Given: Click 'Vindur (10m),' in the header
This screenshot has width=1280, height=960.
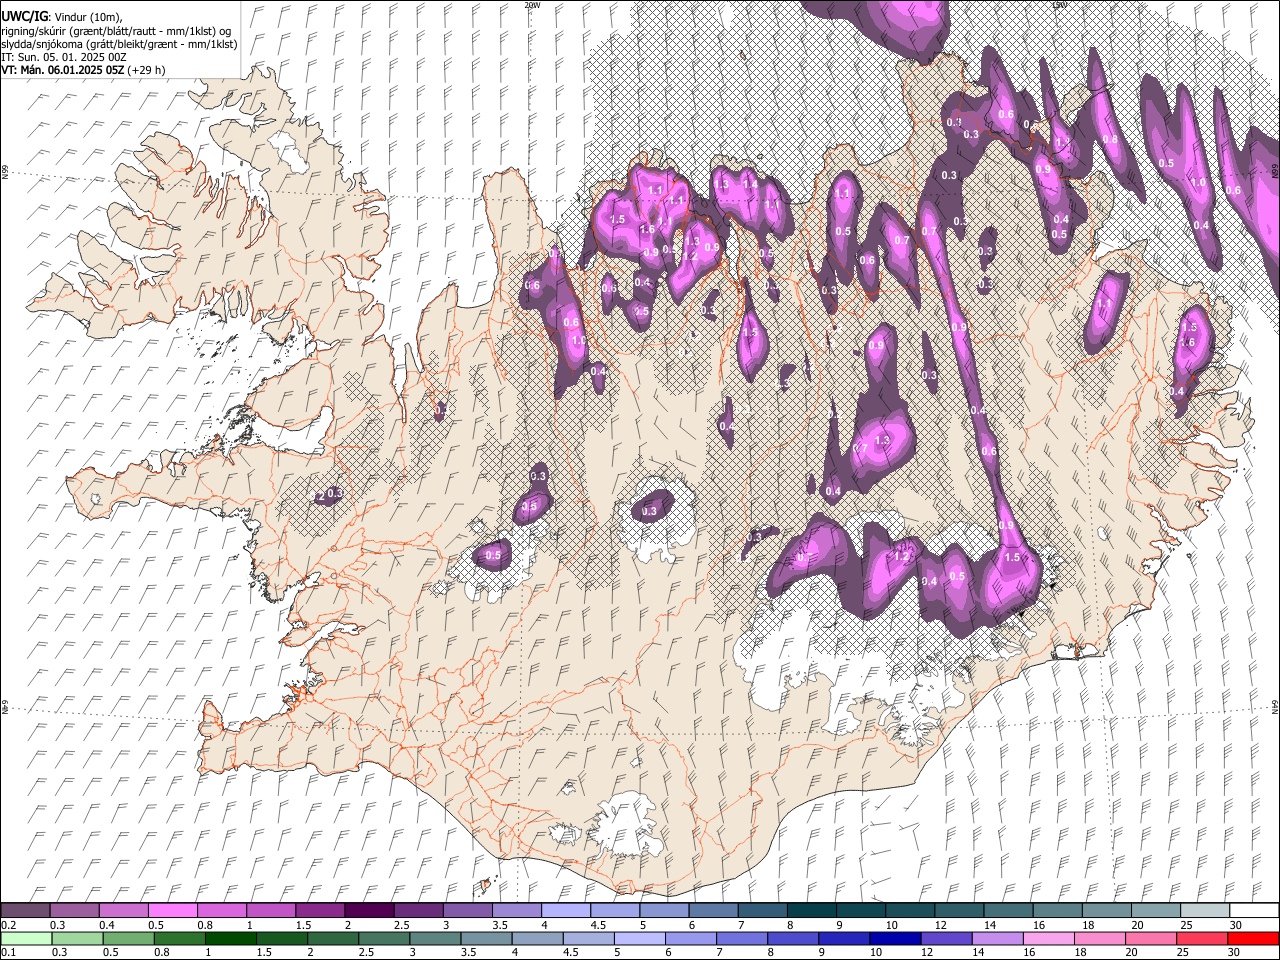Looking at the screenshot, I should (87, 18).
